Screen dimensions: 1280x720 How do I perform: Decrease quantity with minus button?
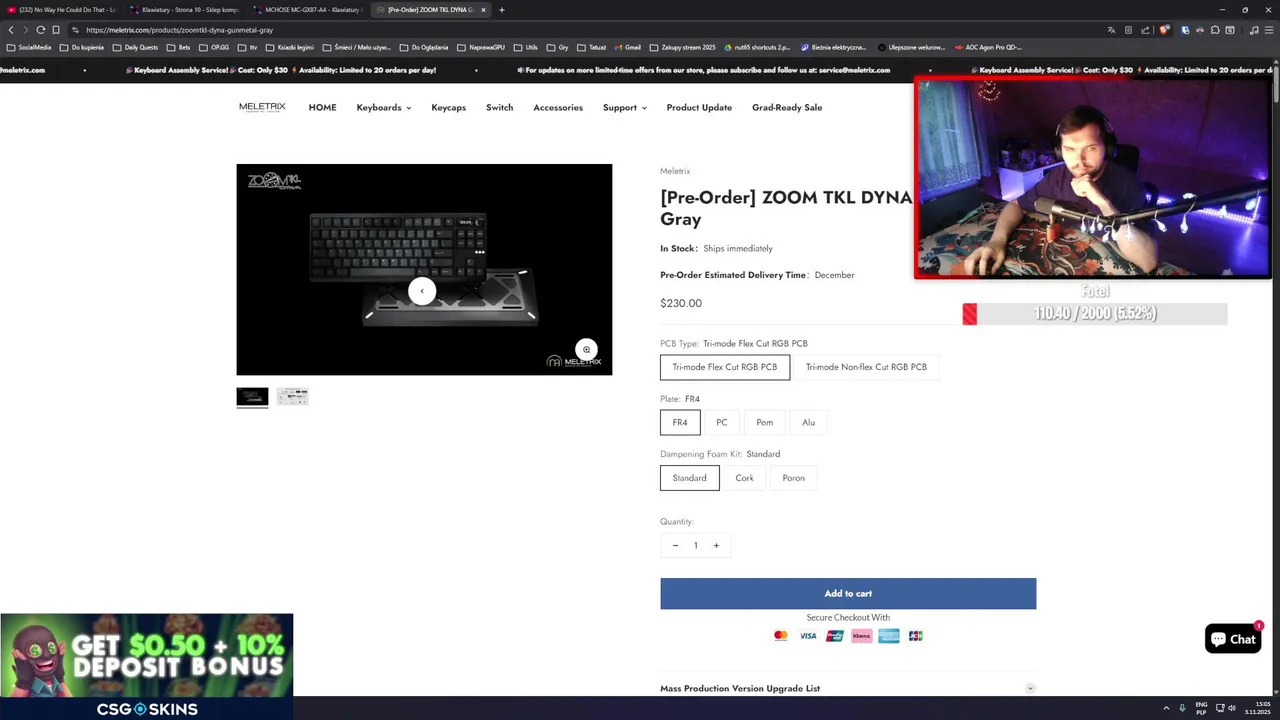[675, 545]
